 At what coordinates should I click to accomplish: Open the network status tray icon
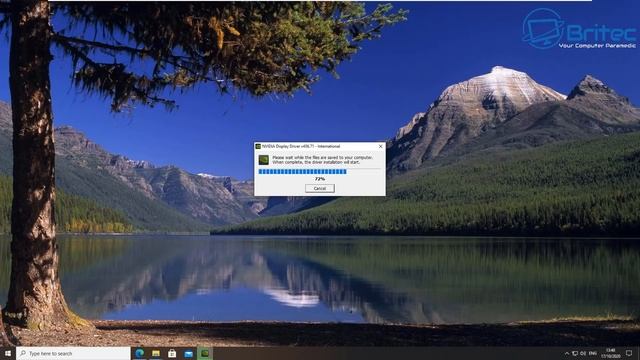coord(575,353)
